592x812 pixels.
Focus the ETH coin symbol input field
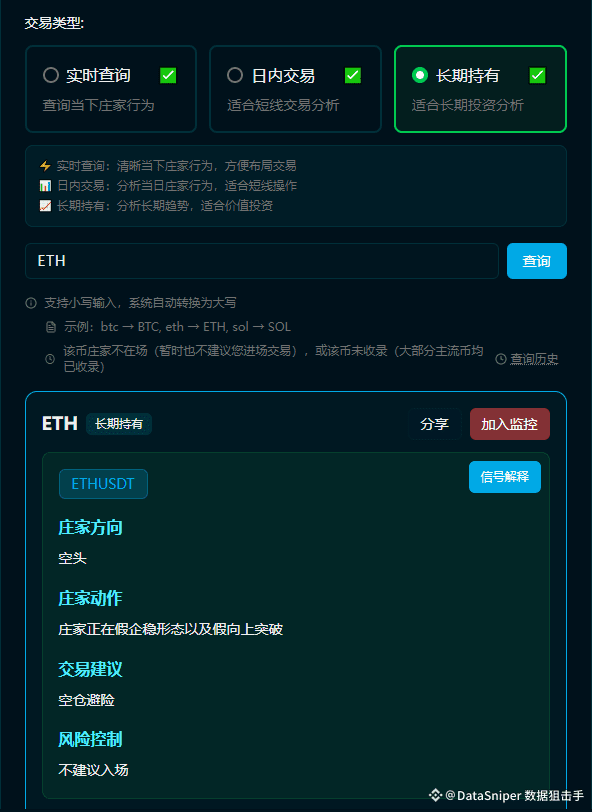262,261
